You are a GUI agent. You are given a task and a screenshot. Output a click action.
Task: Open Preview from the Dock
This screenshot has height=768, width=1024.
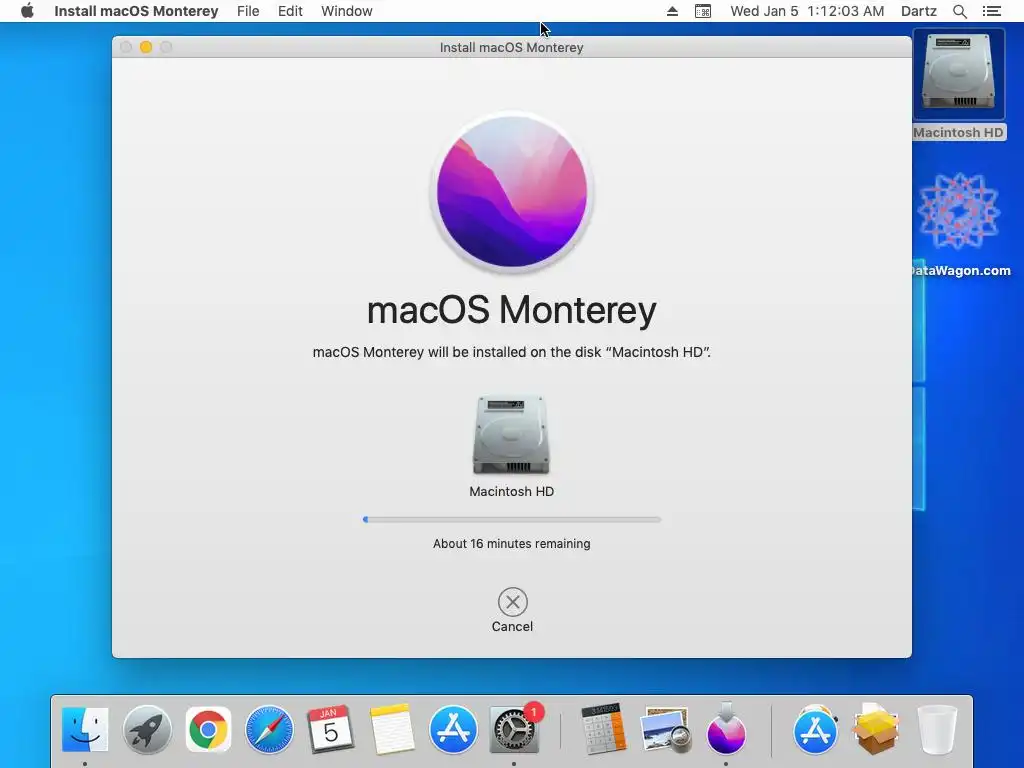(665, 729)
